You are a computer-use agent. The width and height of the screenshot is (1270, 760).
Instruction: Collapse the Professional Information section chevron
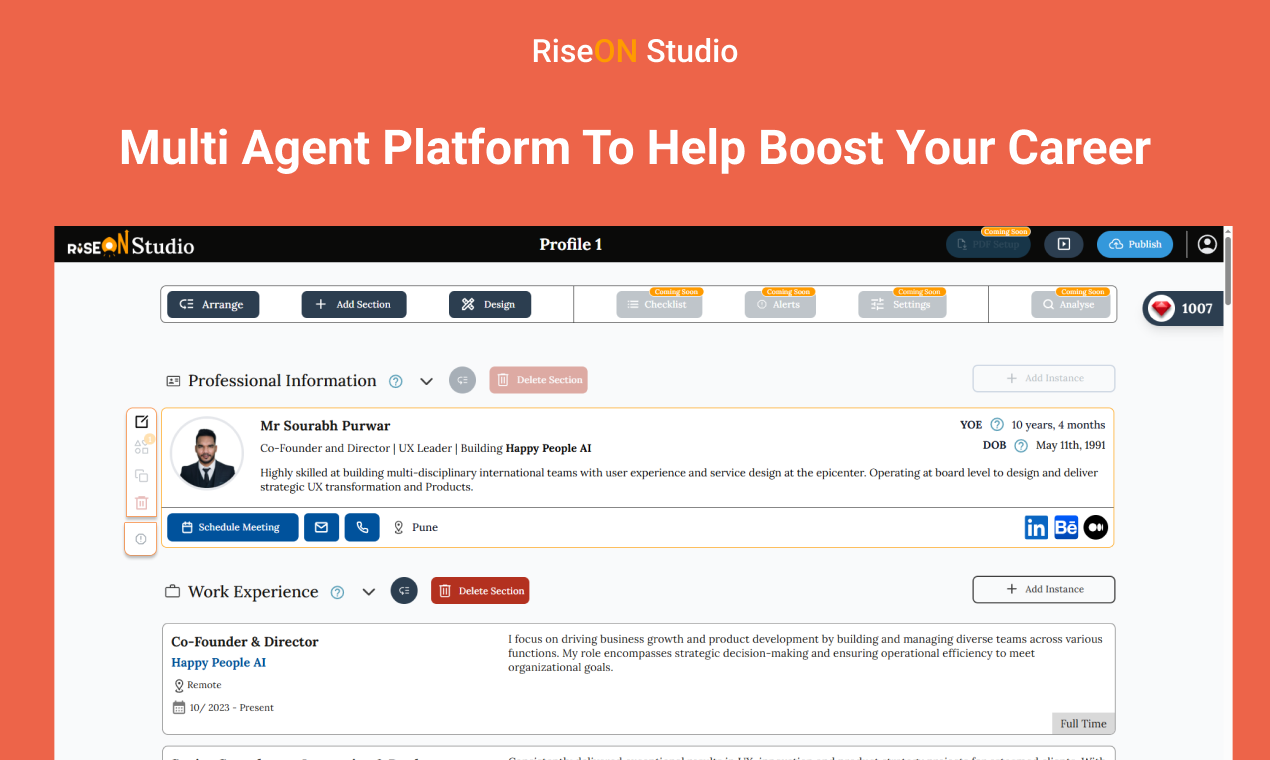426,381
